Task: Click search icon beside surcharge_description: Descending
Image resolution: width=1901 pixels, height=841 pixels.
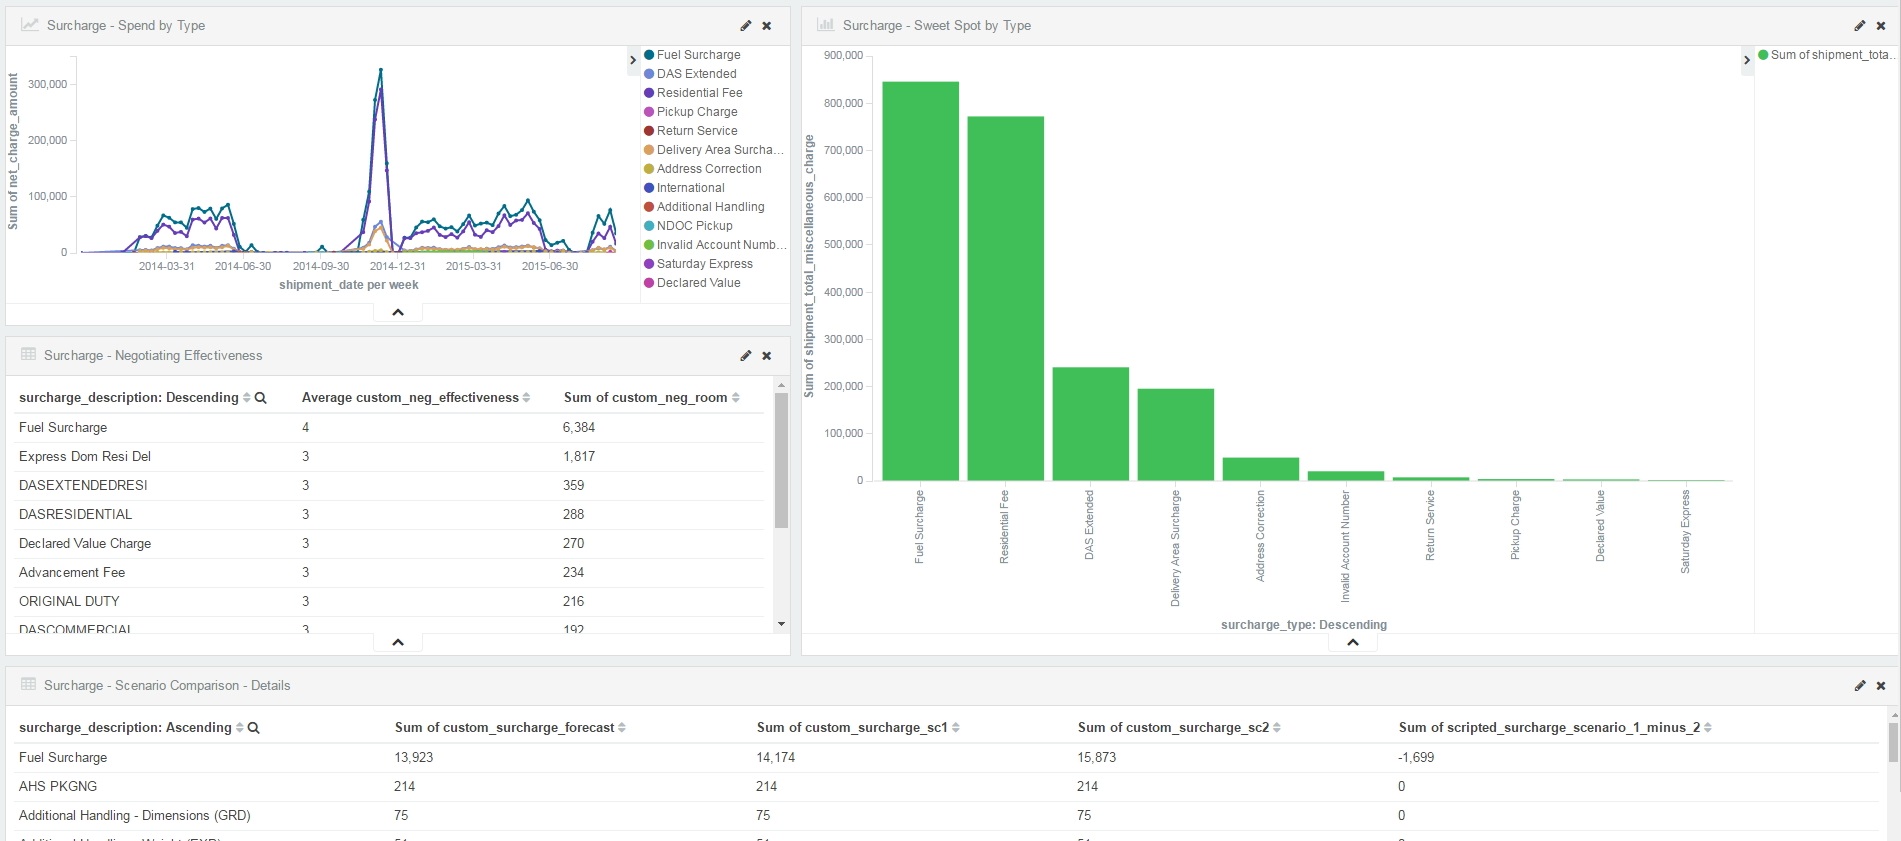Action: point(261,398)
